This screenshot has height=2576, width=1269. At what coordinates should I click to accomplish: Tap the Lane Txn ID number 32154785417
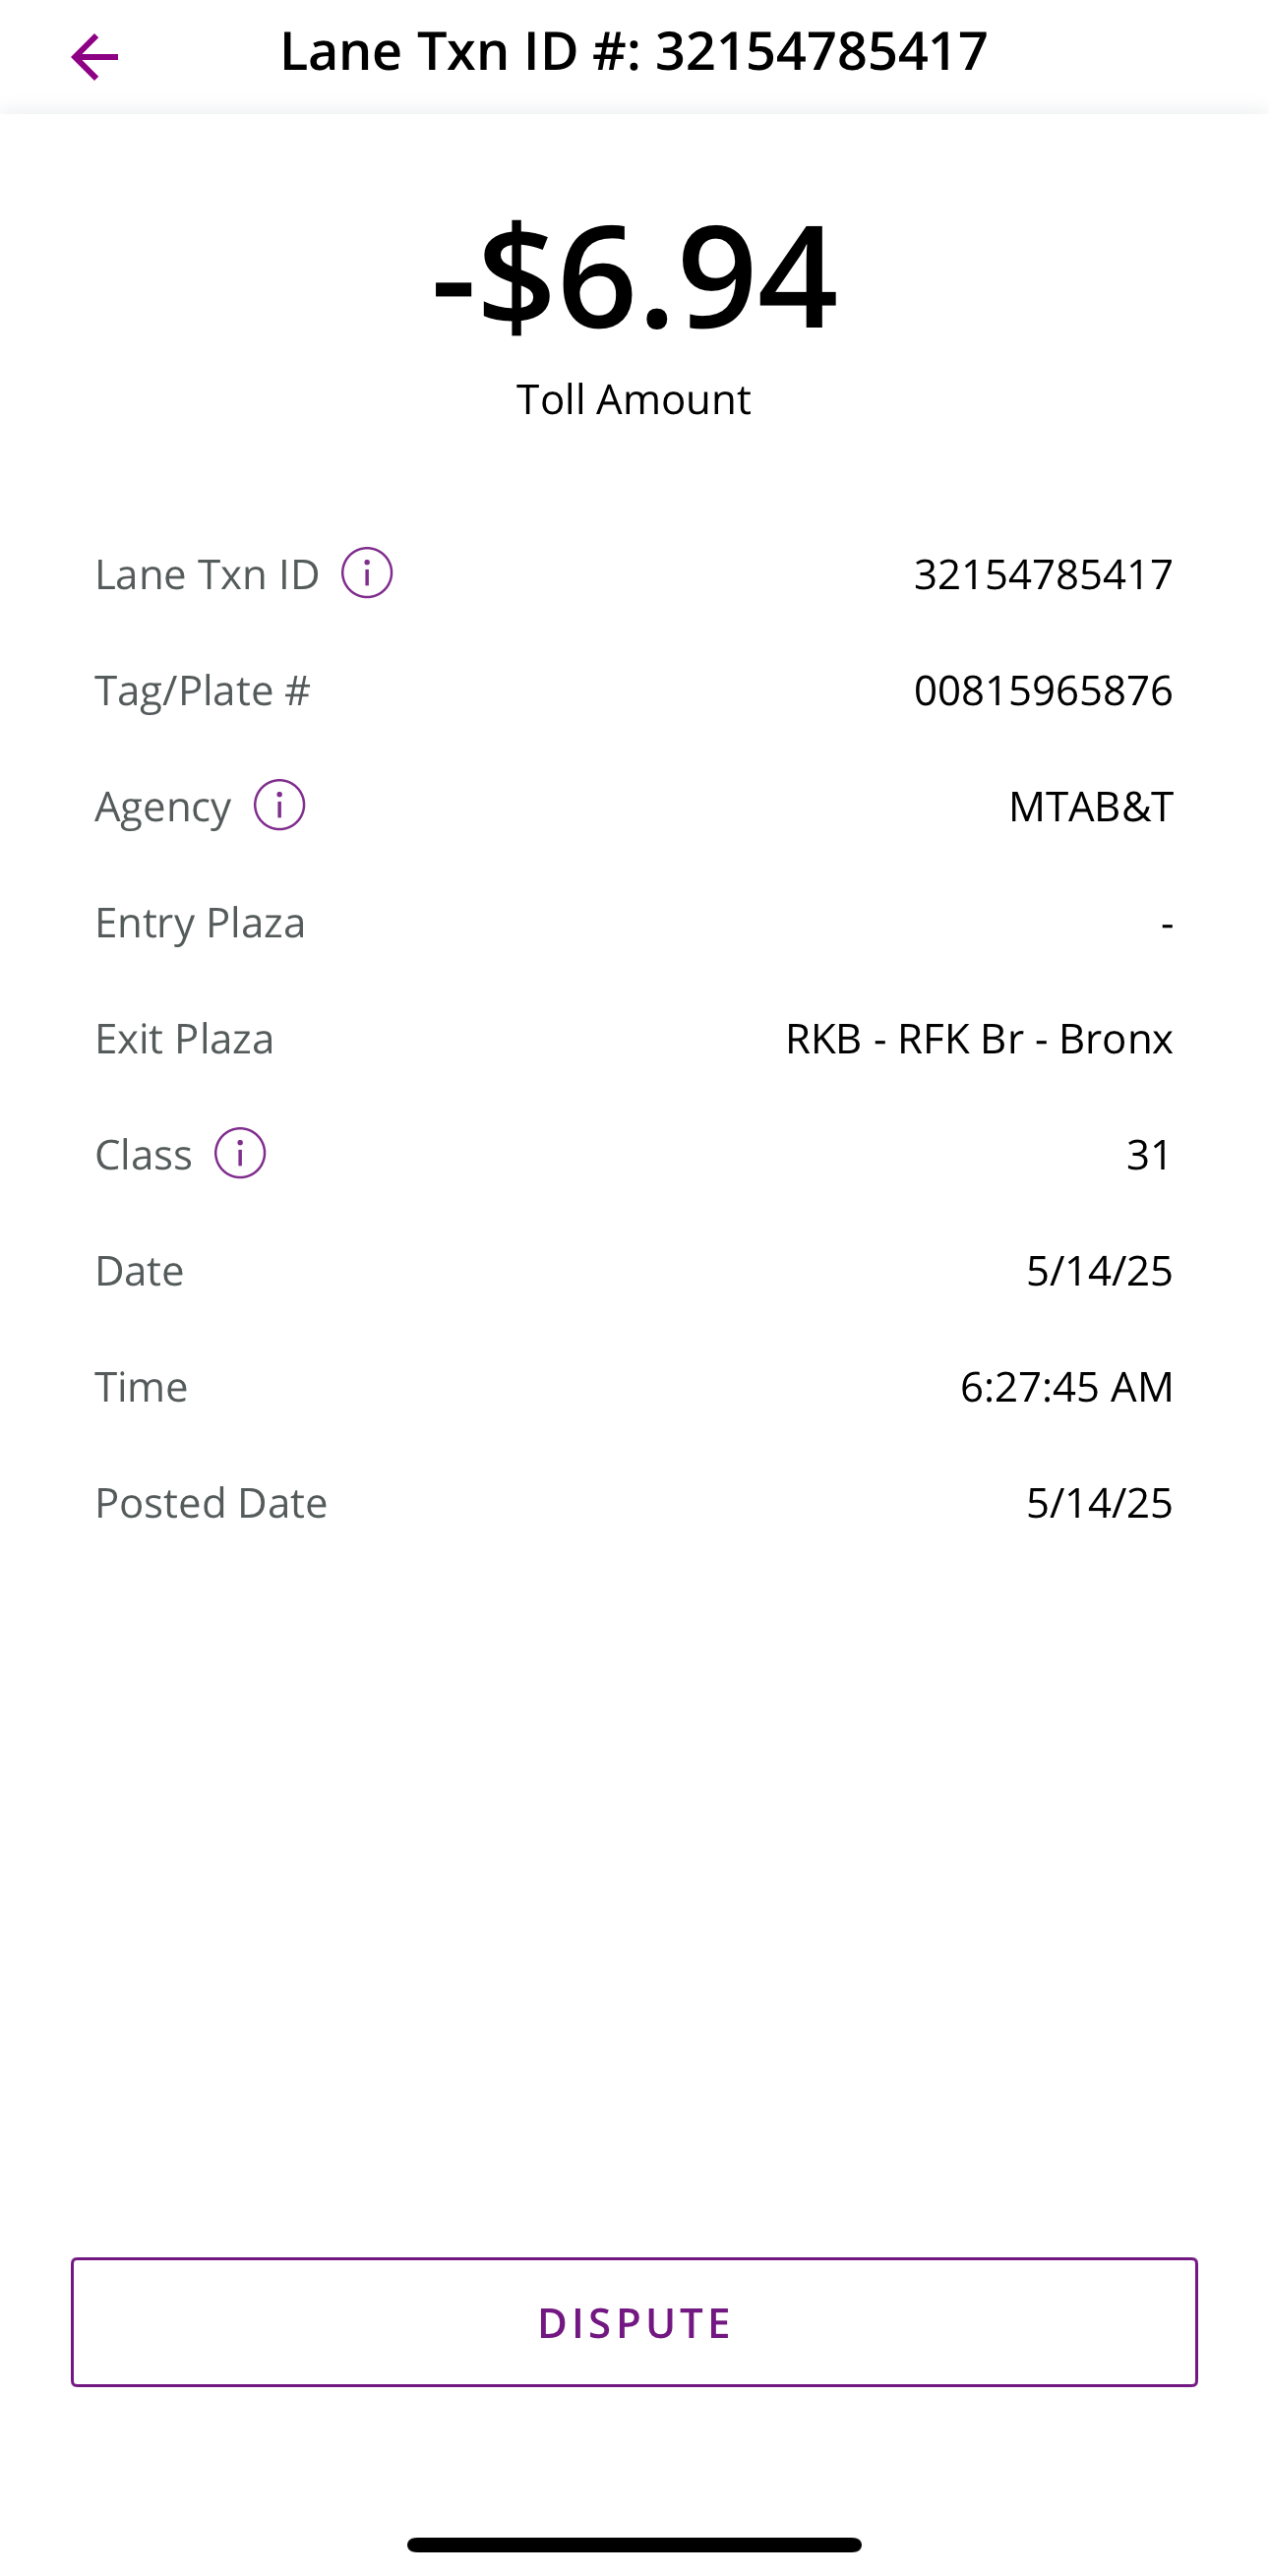[1043, 574]
